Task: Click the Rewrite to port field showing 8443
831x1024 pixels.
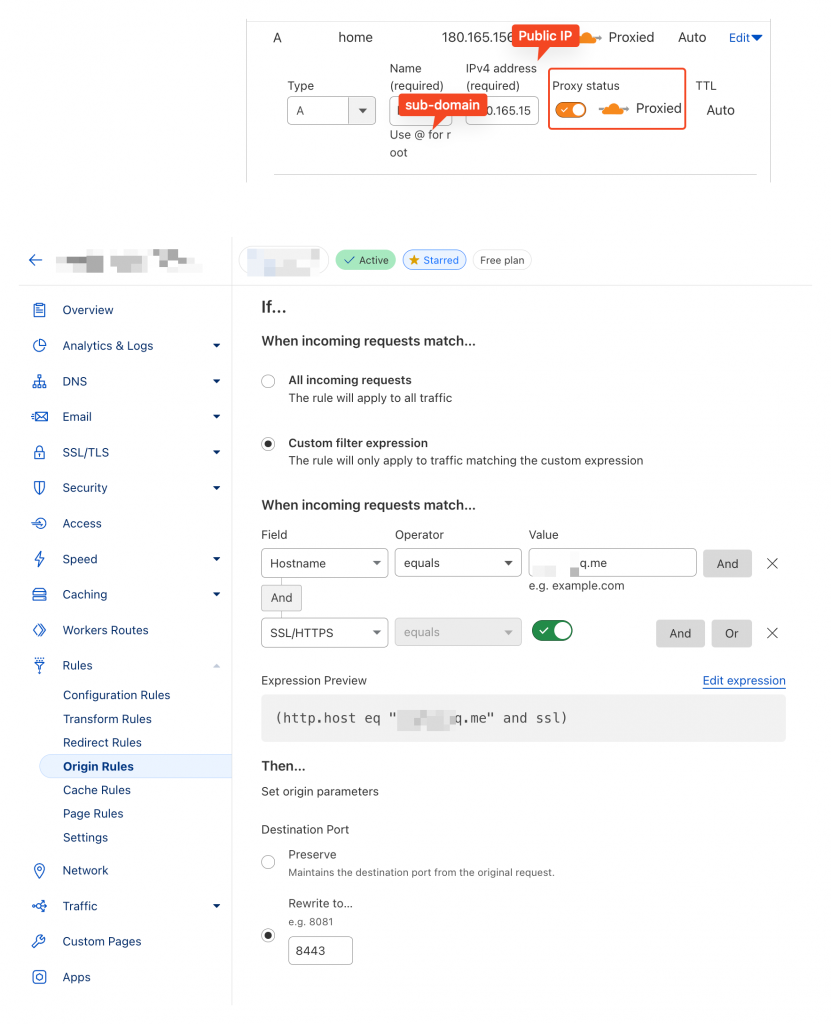Action: (320, 950)
